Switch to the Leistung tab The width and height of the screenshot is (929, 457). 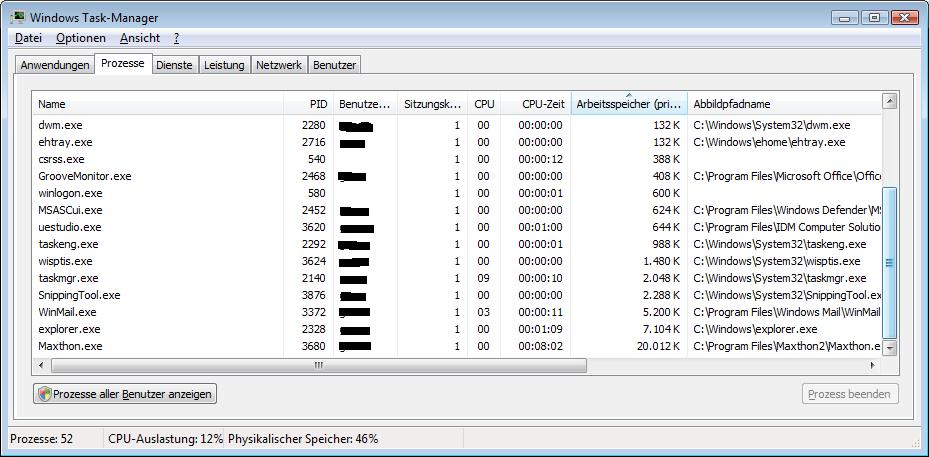[x=224, y=65]
